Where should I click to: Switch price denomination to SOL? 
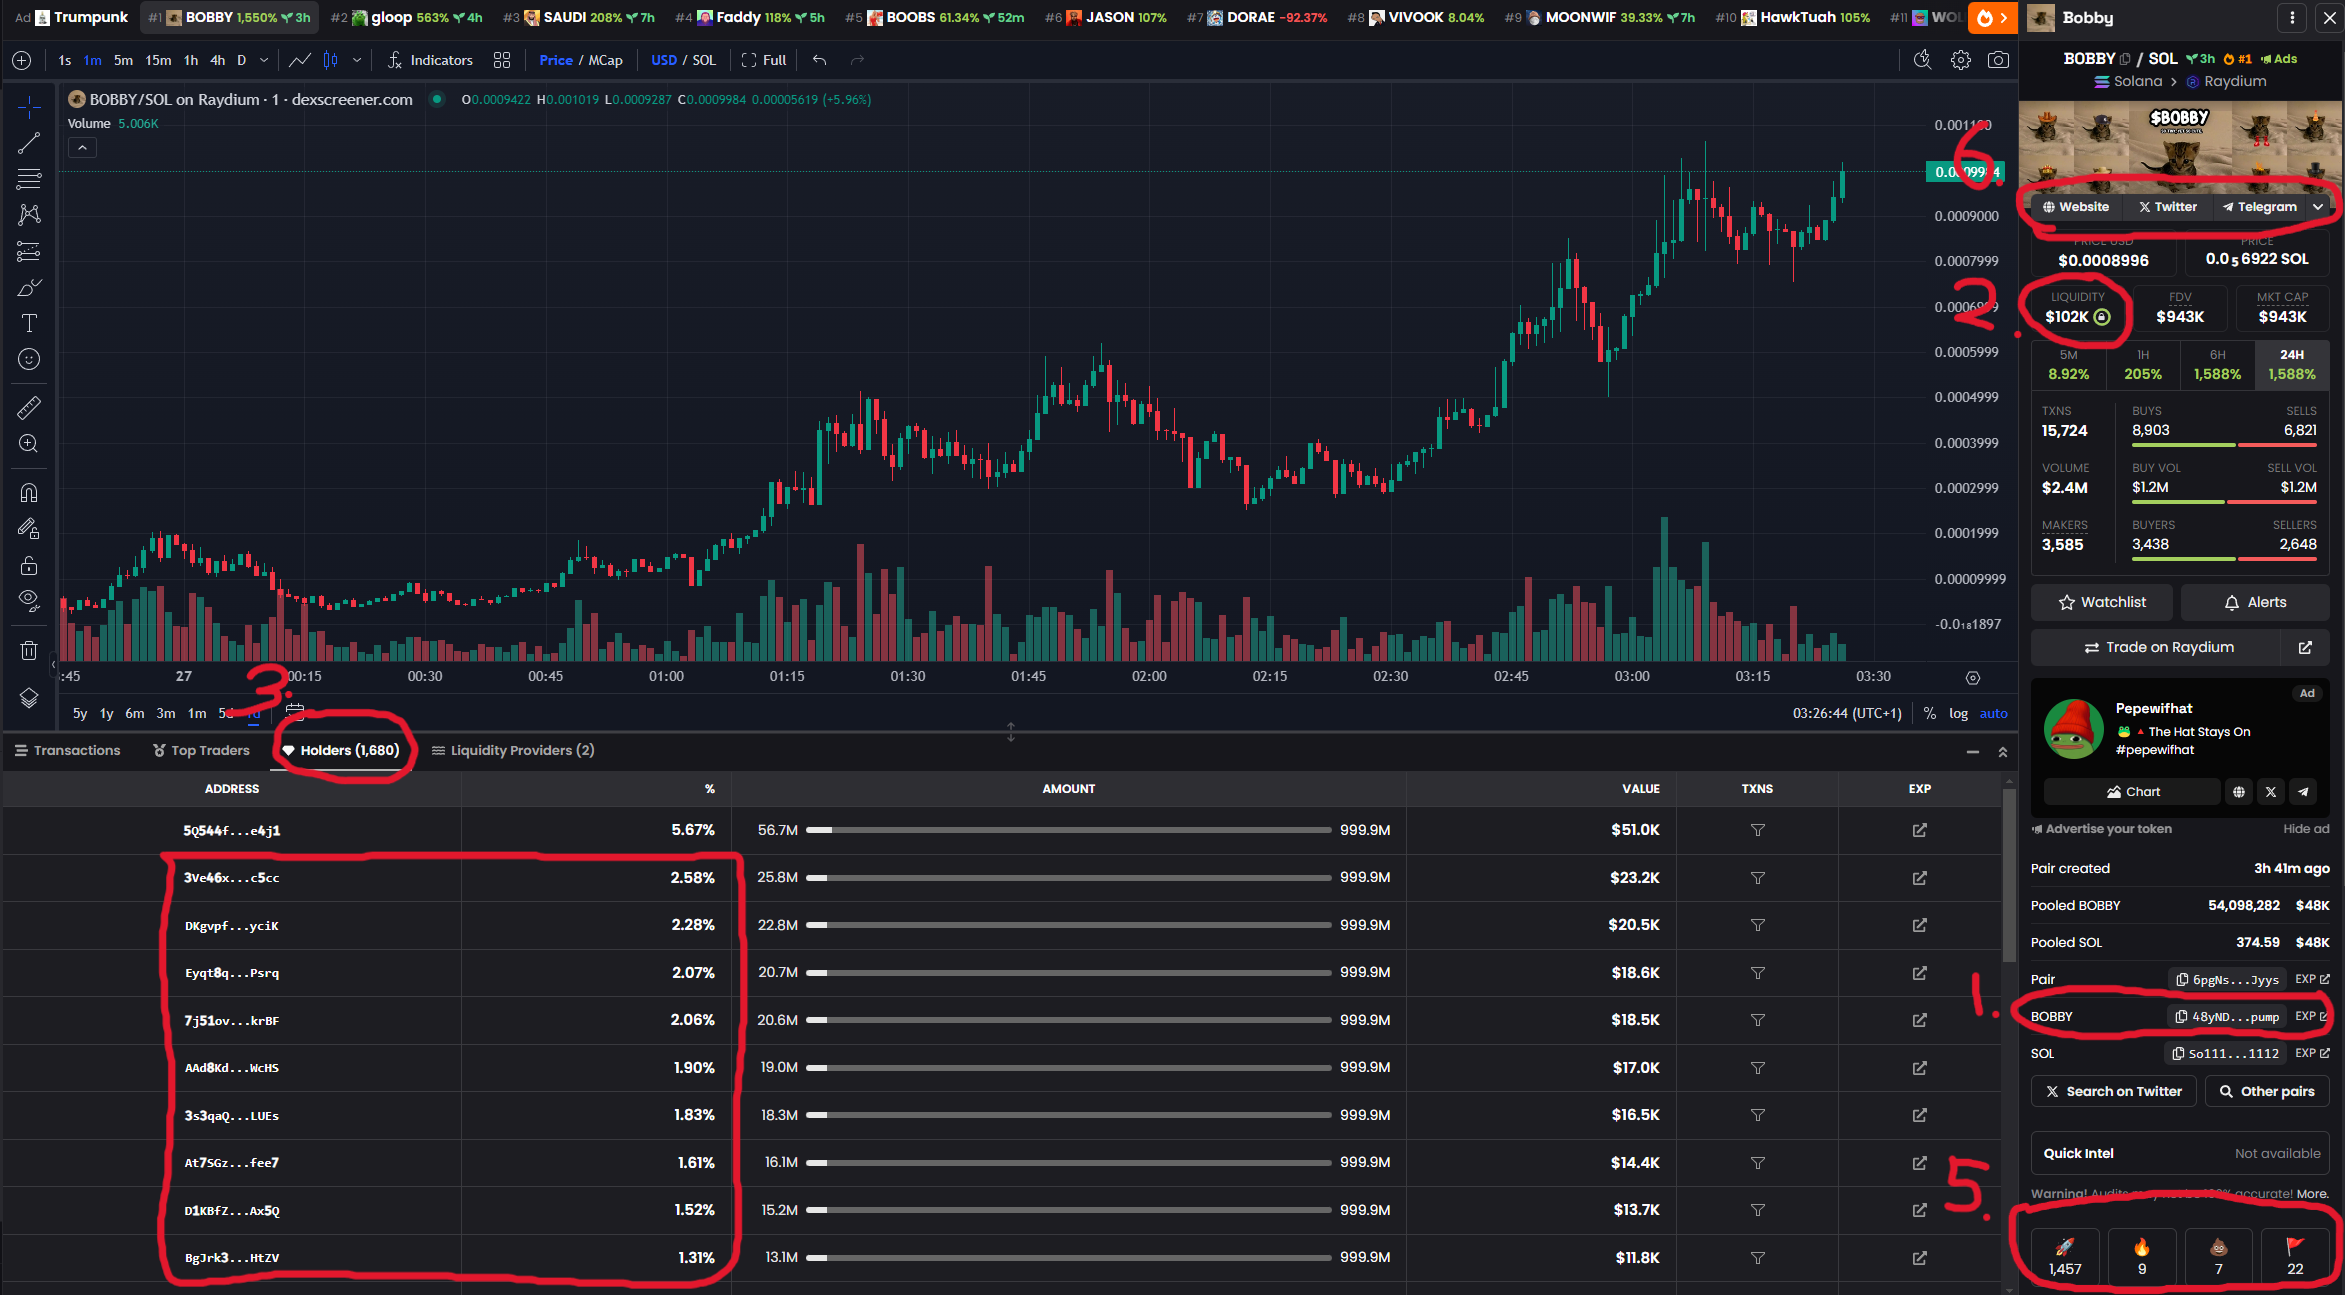(704, 60)
